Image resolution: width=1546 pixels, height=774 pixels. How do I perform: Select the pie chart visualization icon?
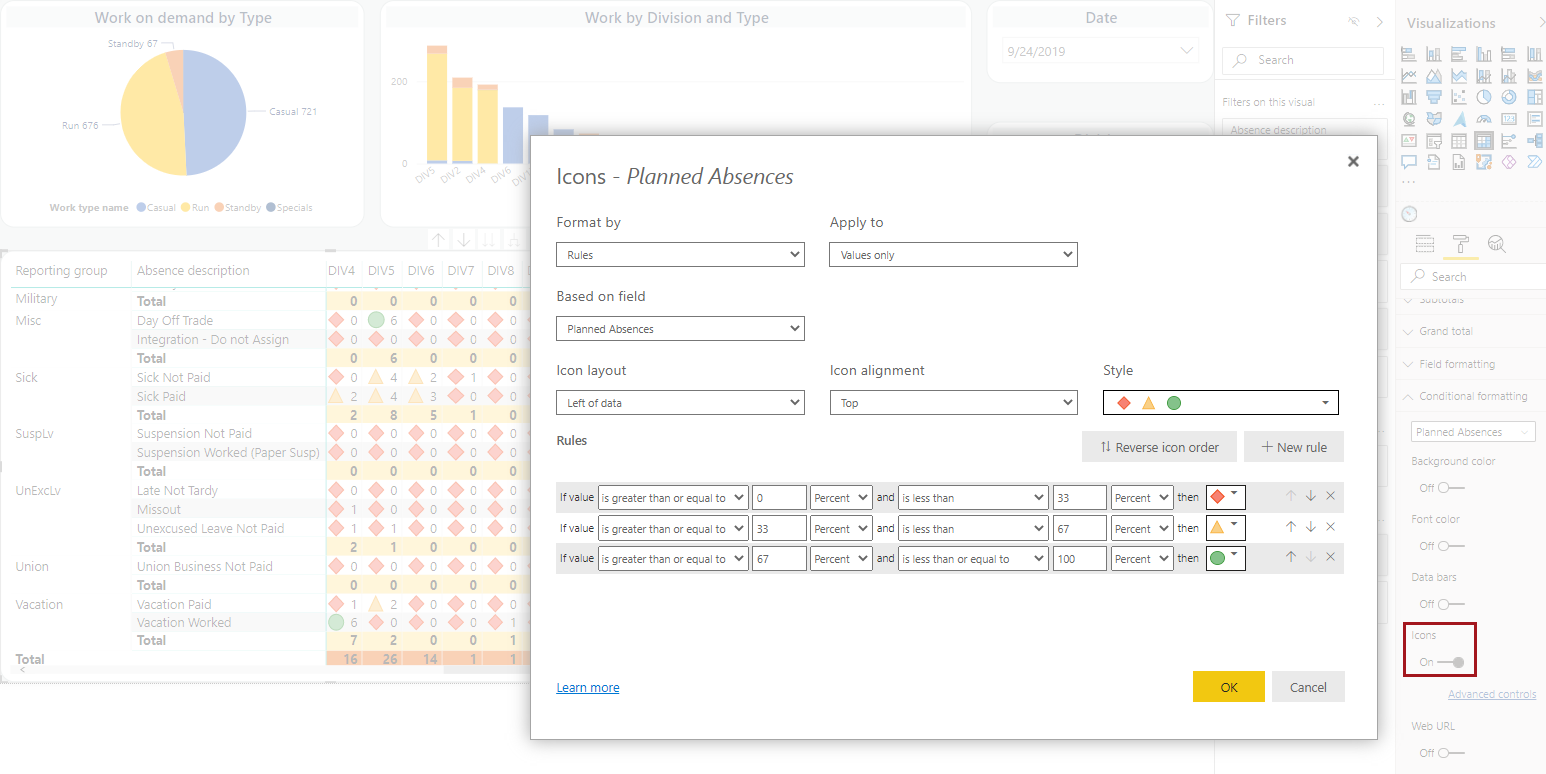click(1484, 97)
